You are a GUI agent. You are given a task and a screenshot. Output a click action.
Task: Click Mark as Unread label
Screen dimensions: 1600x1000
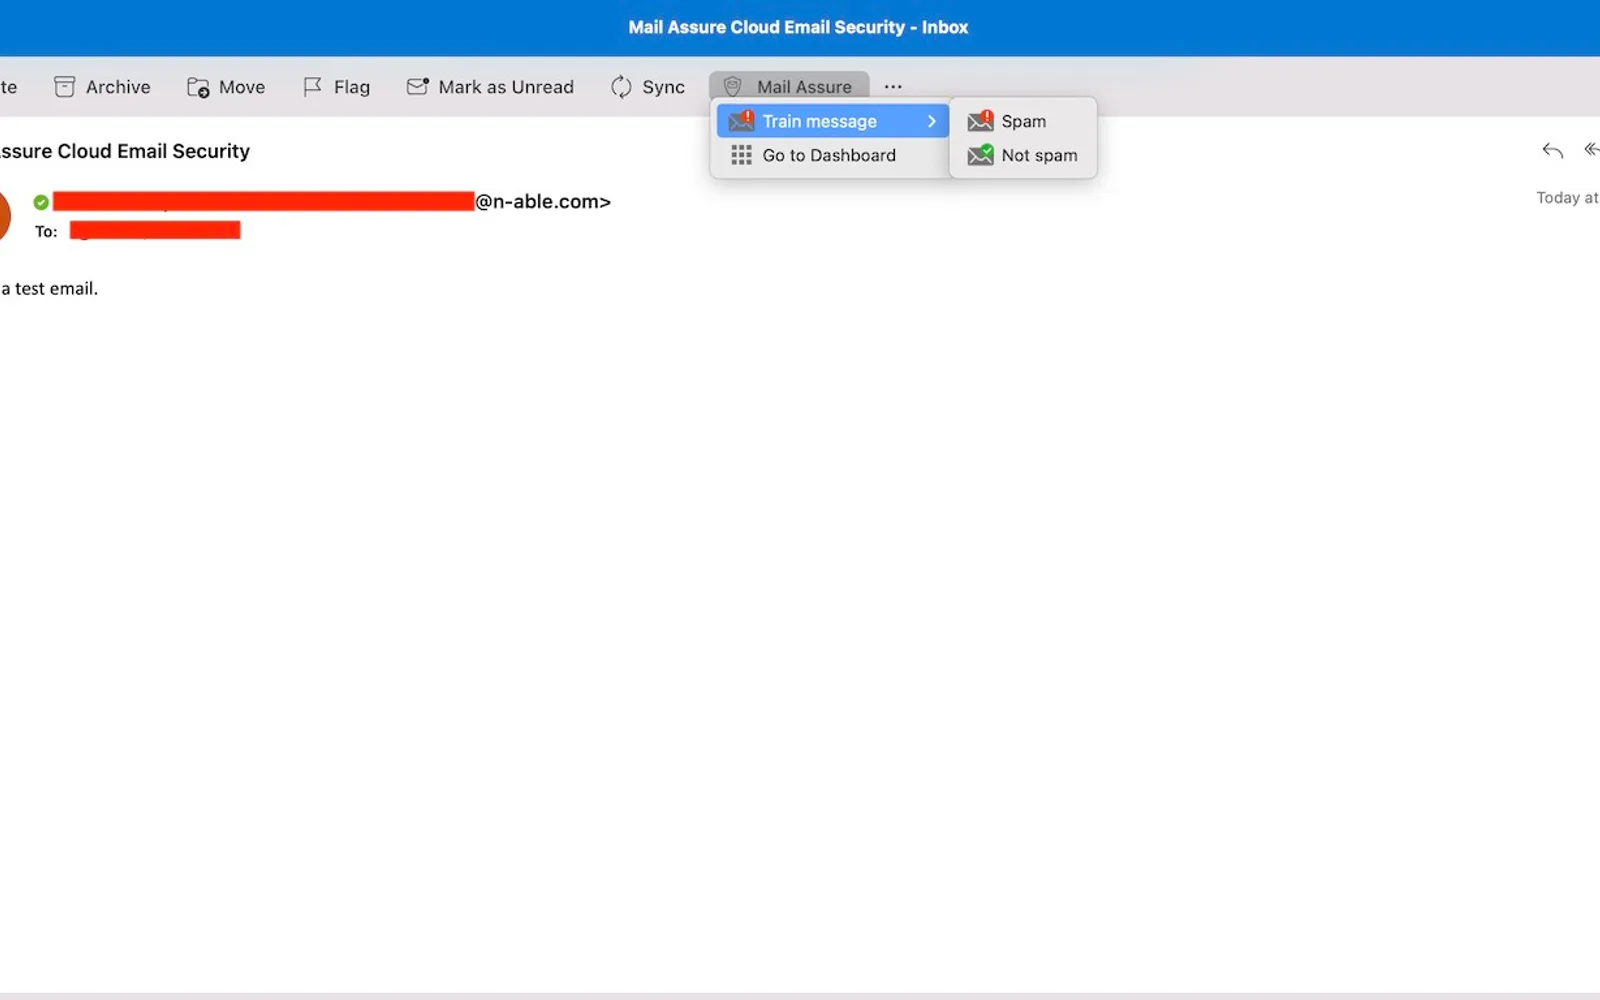(x=506, y=87)
